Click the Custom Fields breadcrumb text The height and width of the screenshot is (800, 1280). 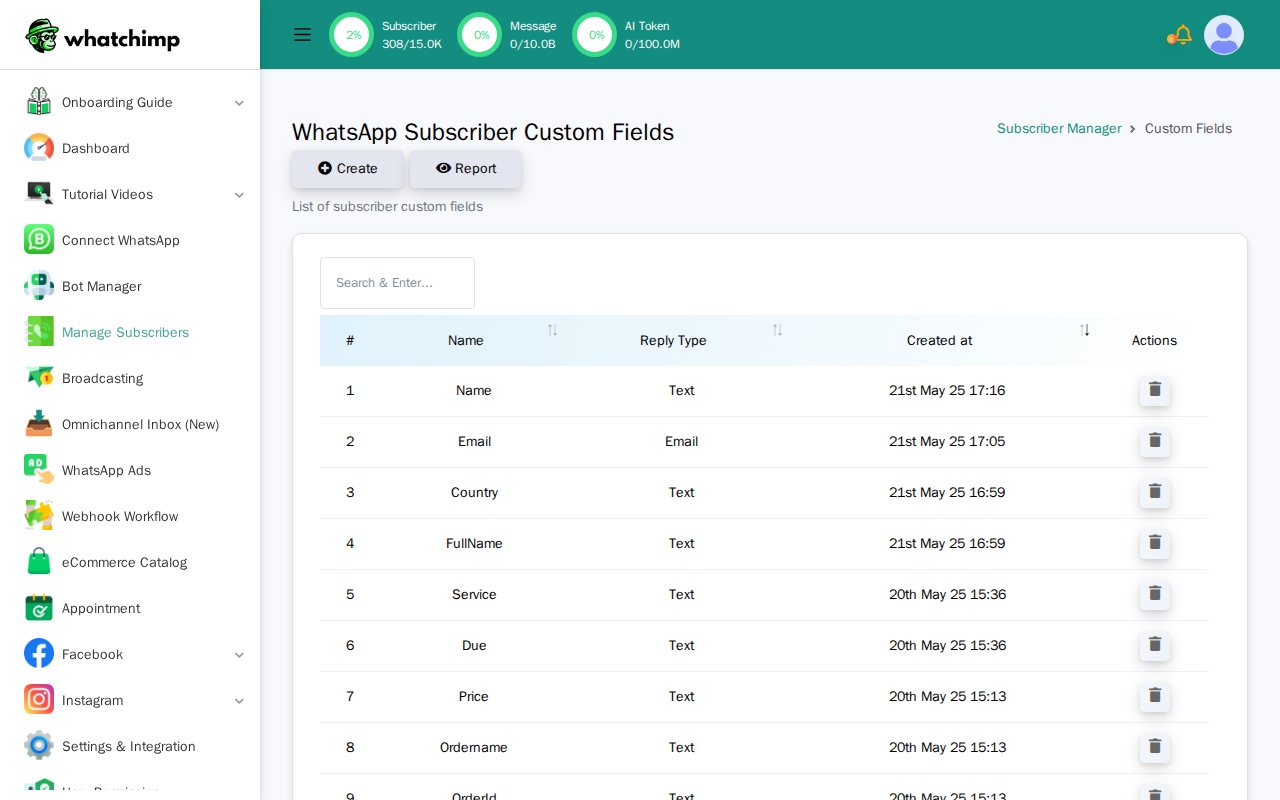coord(1188,129)
